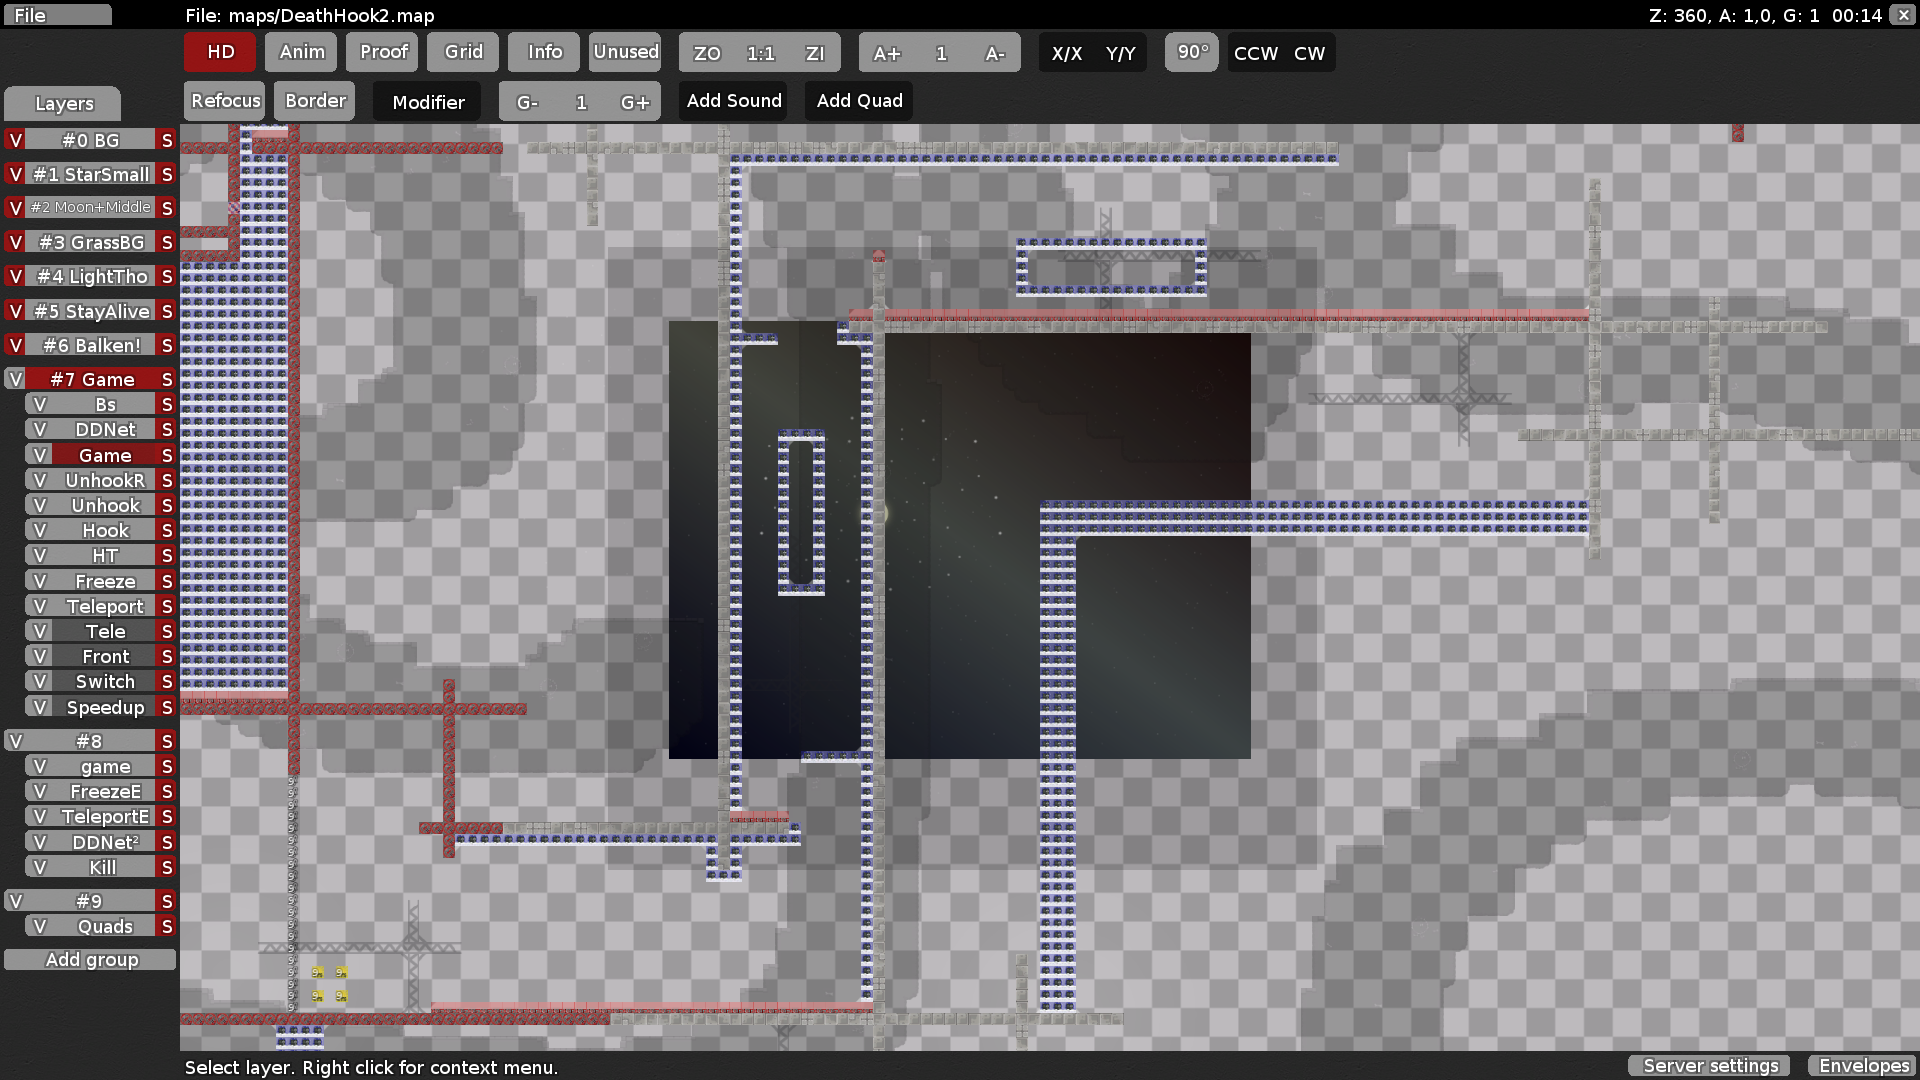The height and width of the screenshot is (1080, 1920).
Task: Open the File menu
Action: pyautogui.click(x=57, y=15)
